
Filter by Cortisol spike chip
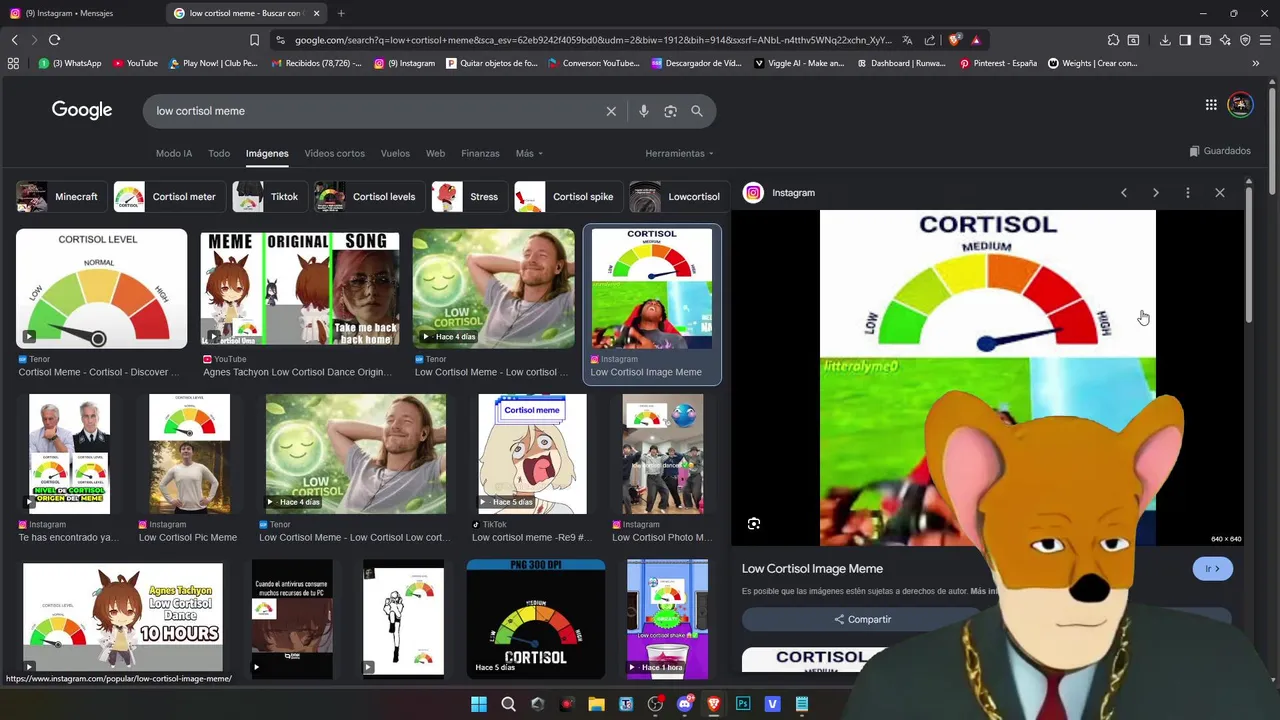[568, 197]
